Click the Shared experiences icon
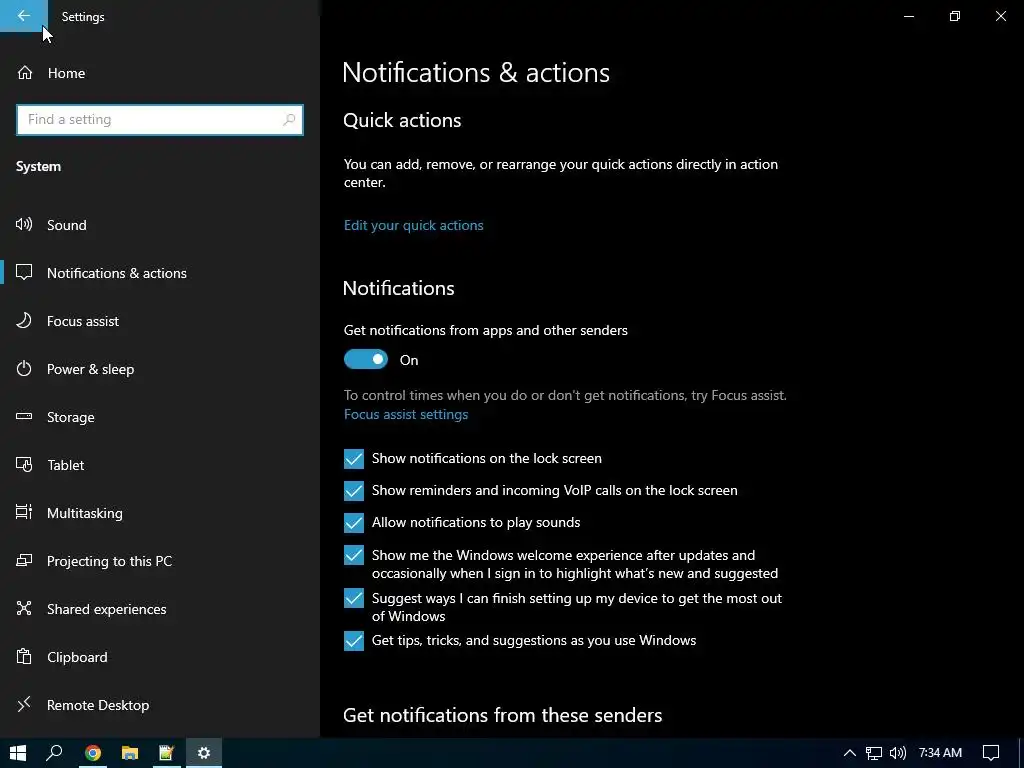Screen dimensions: 1024x768 (x=24, y=608)
